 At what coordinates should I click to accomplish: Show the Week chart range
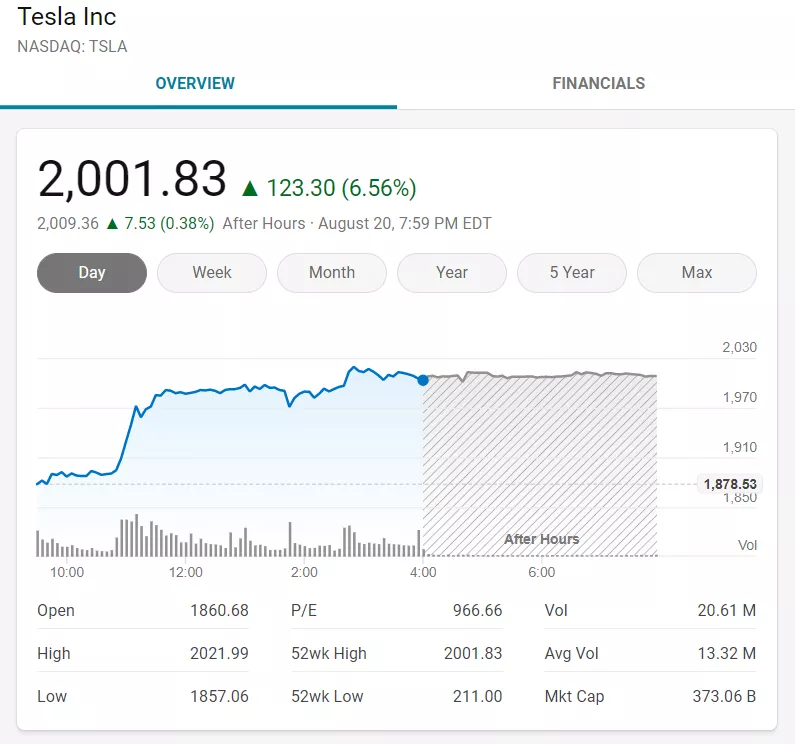(x=212, y=273)
